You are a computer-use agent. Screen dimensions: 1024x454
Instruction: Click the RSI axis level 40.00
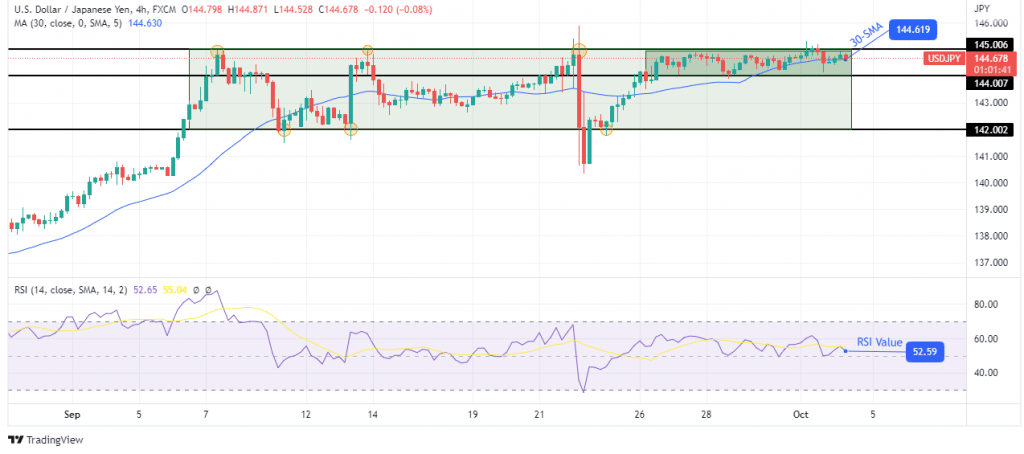(x=985, y=373)
